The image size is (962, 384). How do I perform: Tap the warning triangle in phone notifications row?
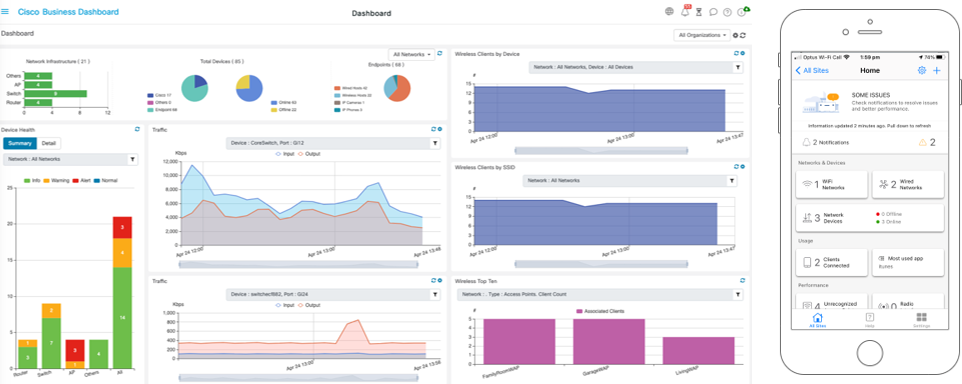[922, 142]
